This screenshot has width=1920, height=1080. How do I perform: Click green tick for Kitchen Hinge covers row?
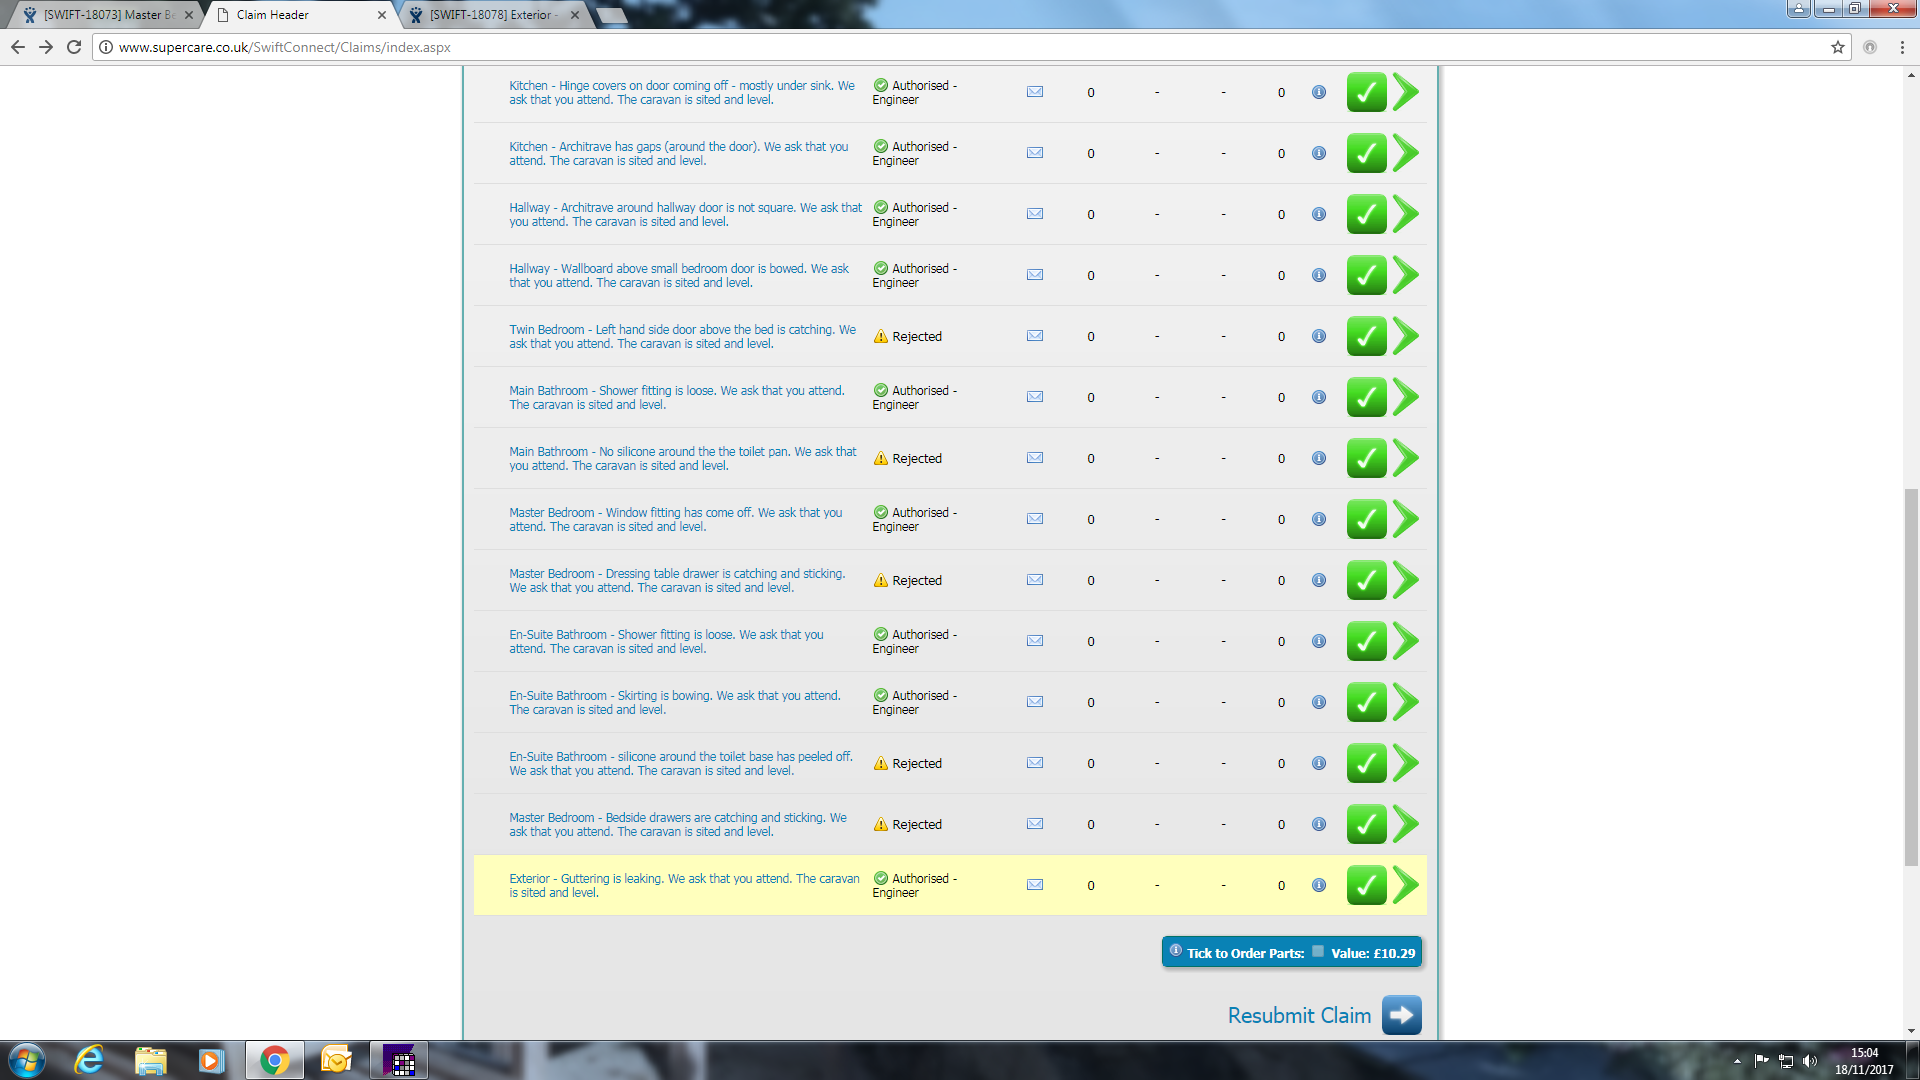1366,92
